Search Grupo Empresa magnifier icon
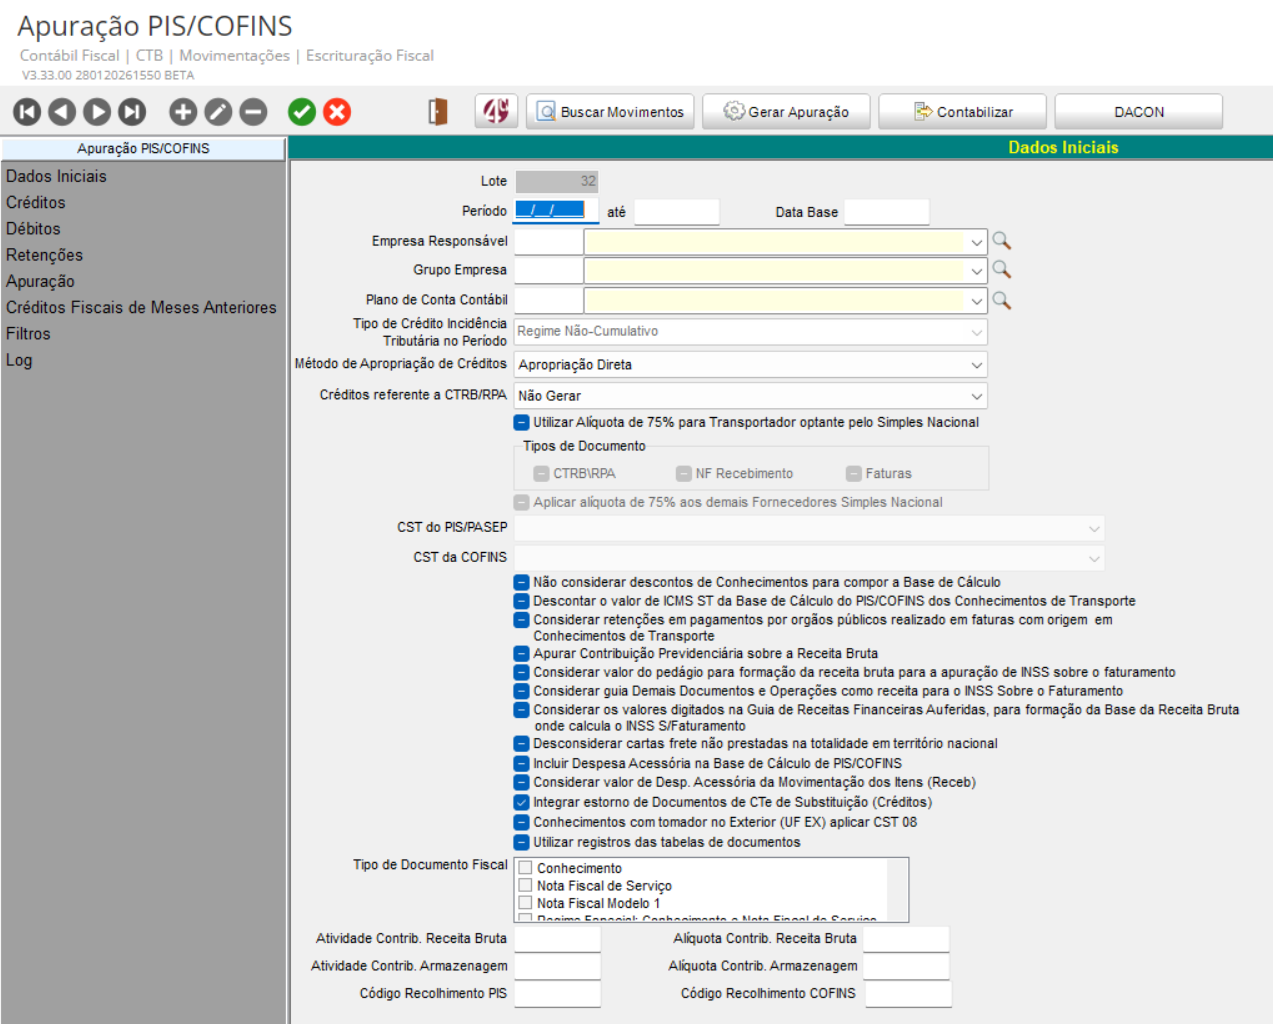This screenshot has height=1024, width=1273. 1001,270
